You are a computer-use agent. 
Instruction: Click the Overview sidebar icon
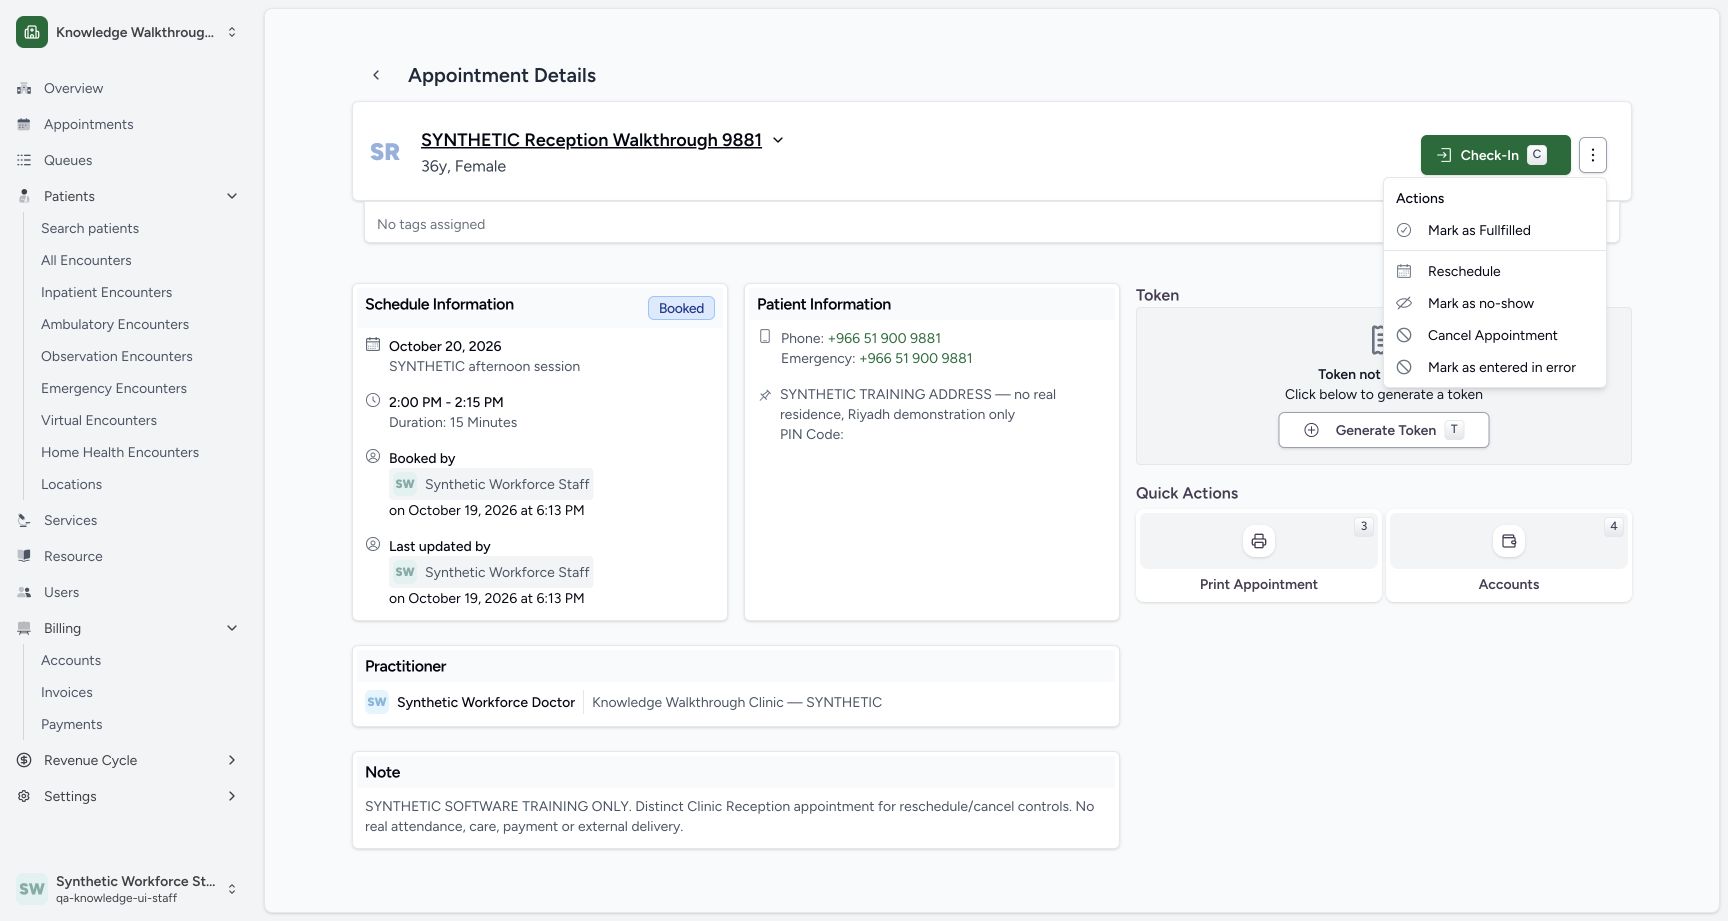pos(24,88)
